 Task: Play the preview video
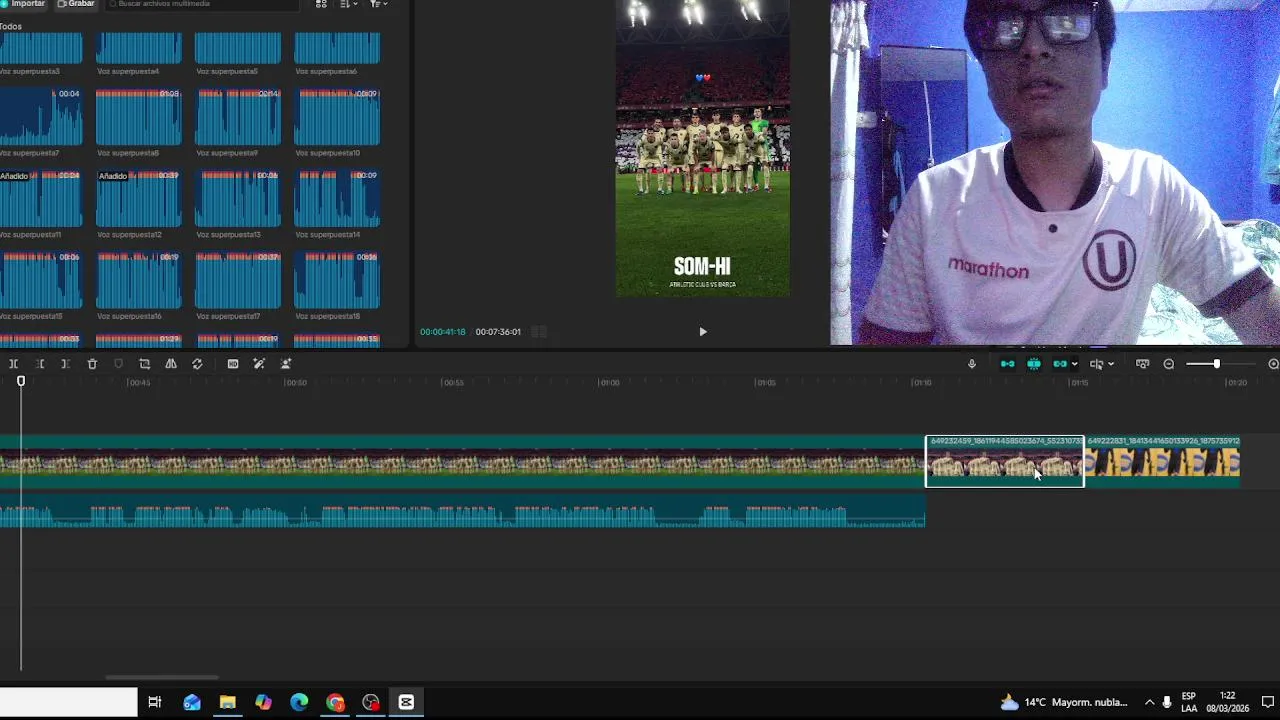[702, 332]
